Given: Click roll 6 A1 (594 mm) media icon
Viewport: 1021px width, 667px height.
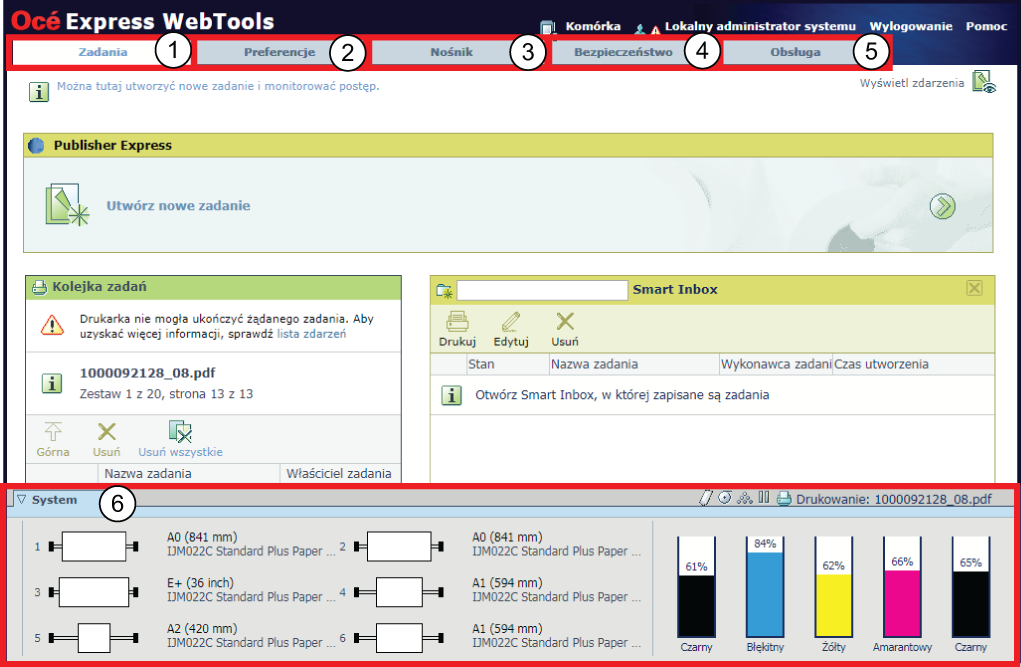Looking at the screenshot, I should point(399,638).
